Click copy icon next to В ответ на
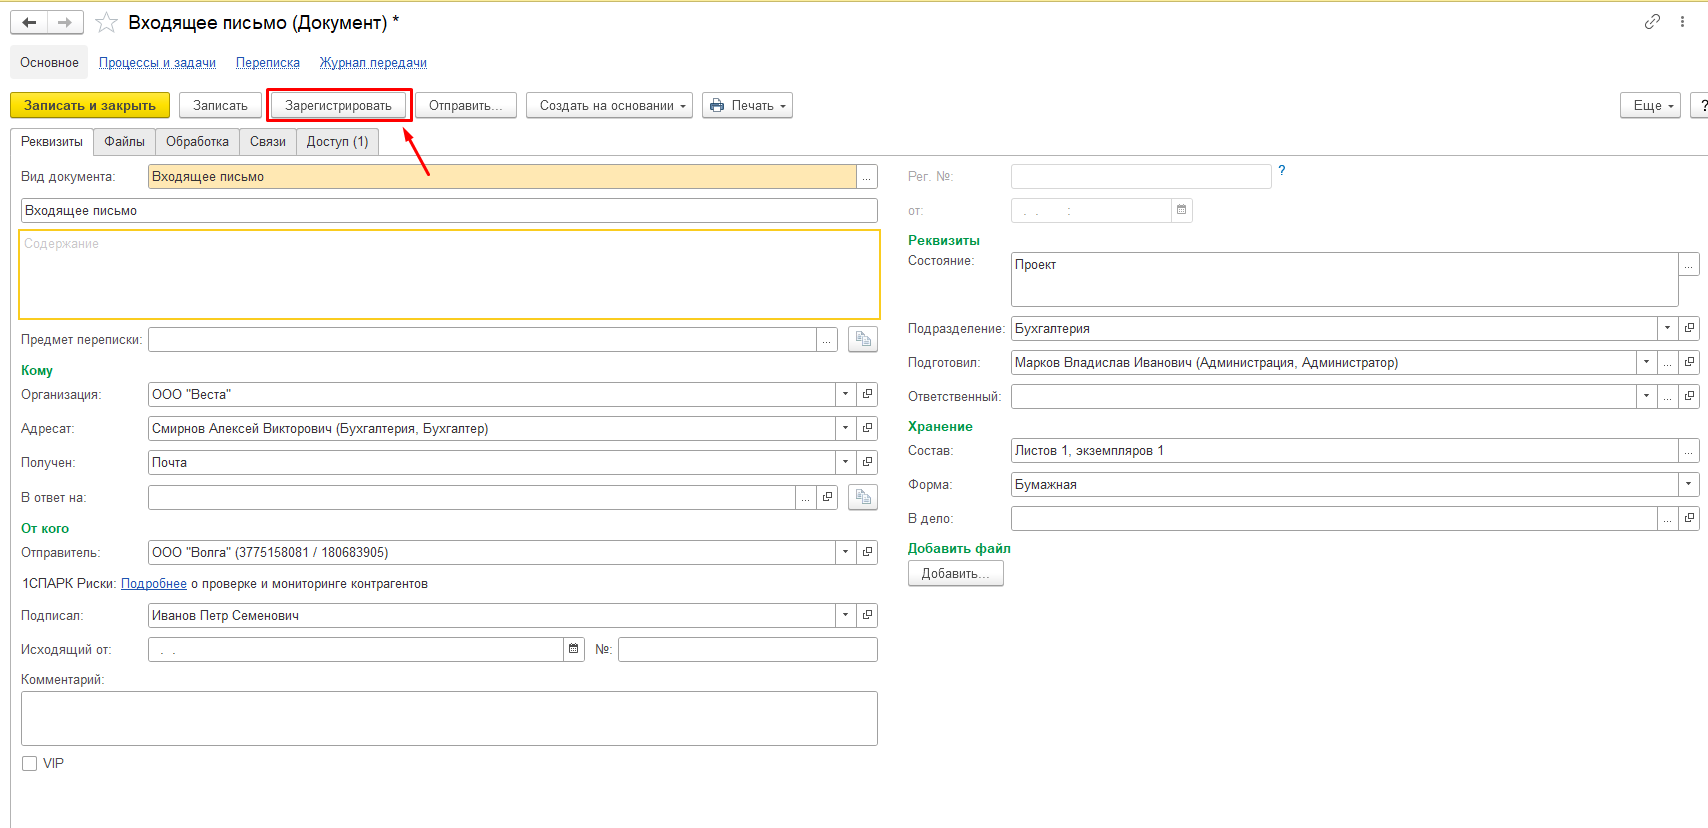 pyautogui.click(x=863, y=497)
